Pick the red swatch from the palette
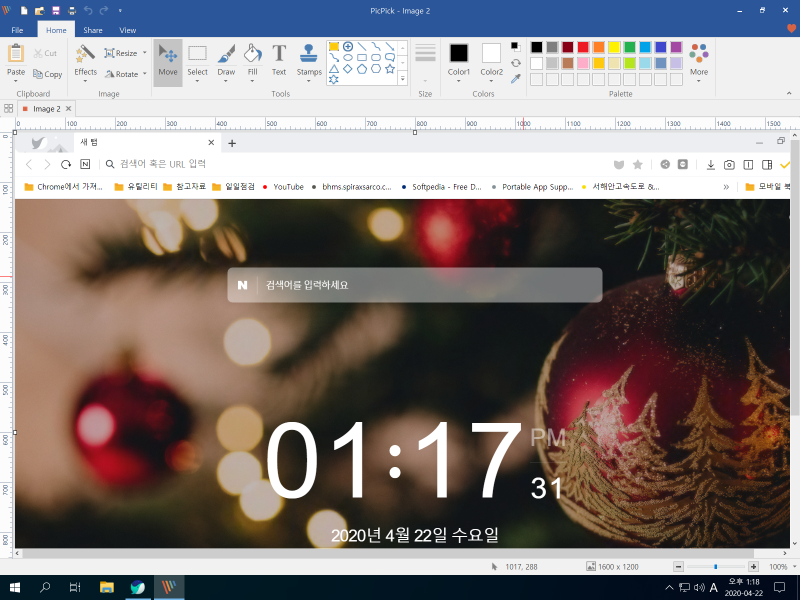Image resolution: width=800 pixels, height=600 pixels. click(581, 47)
